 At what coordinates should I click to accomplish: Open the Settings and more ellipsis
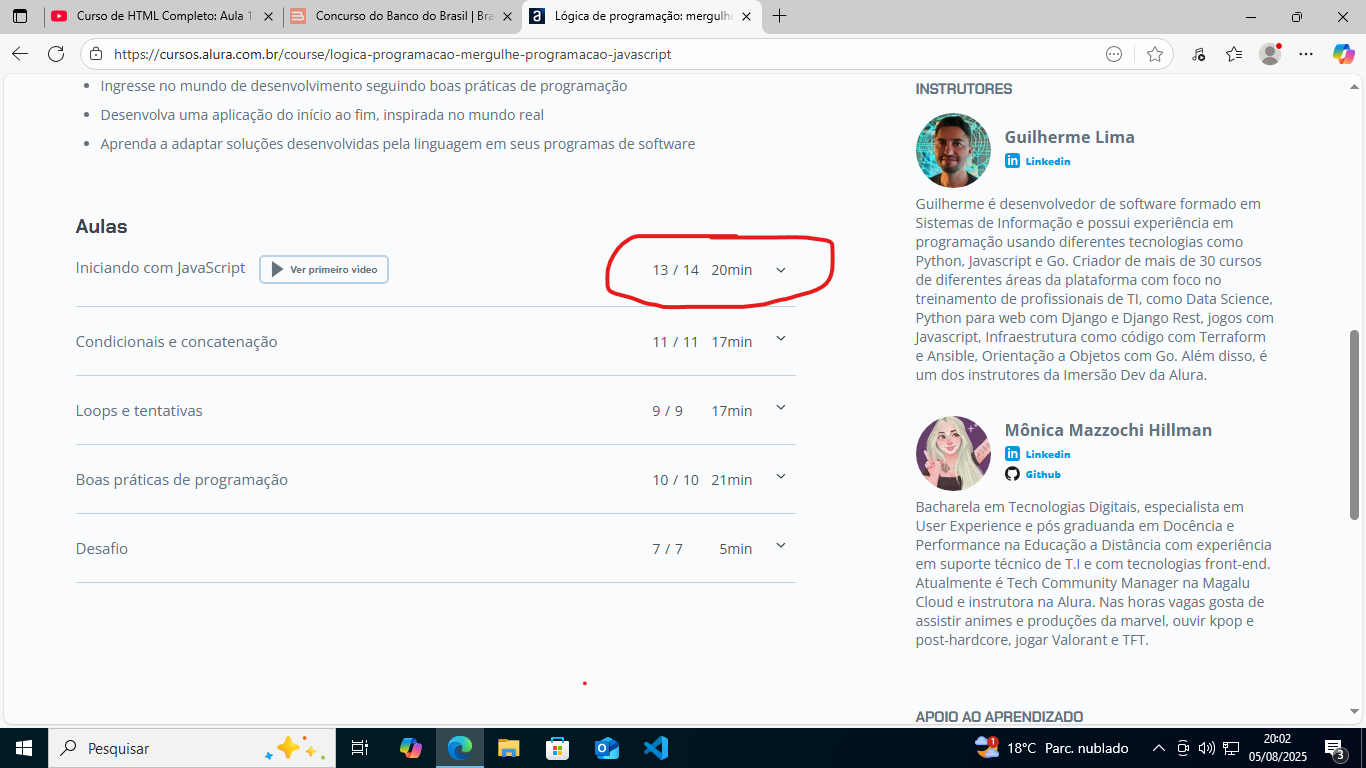coord(1306,54)
